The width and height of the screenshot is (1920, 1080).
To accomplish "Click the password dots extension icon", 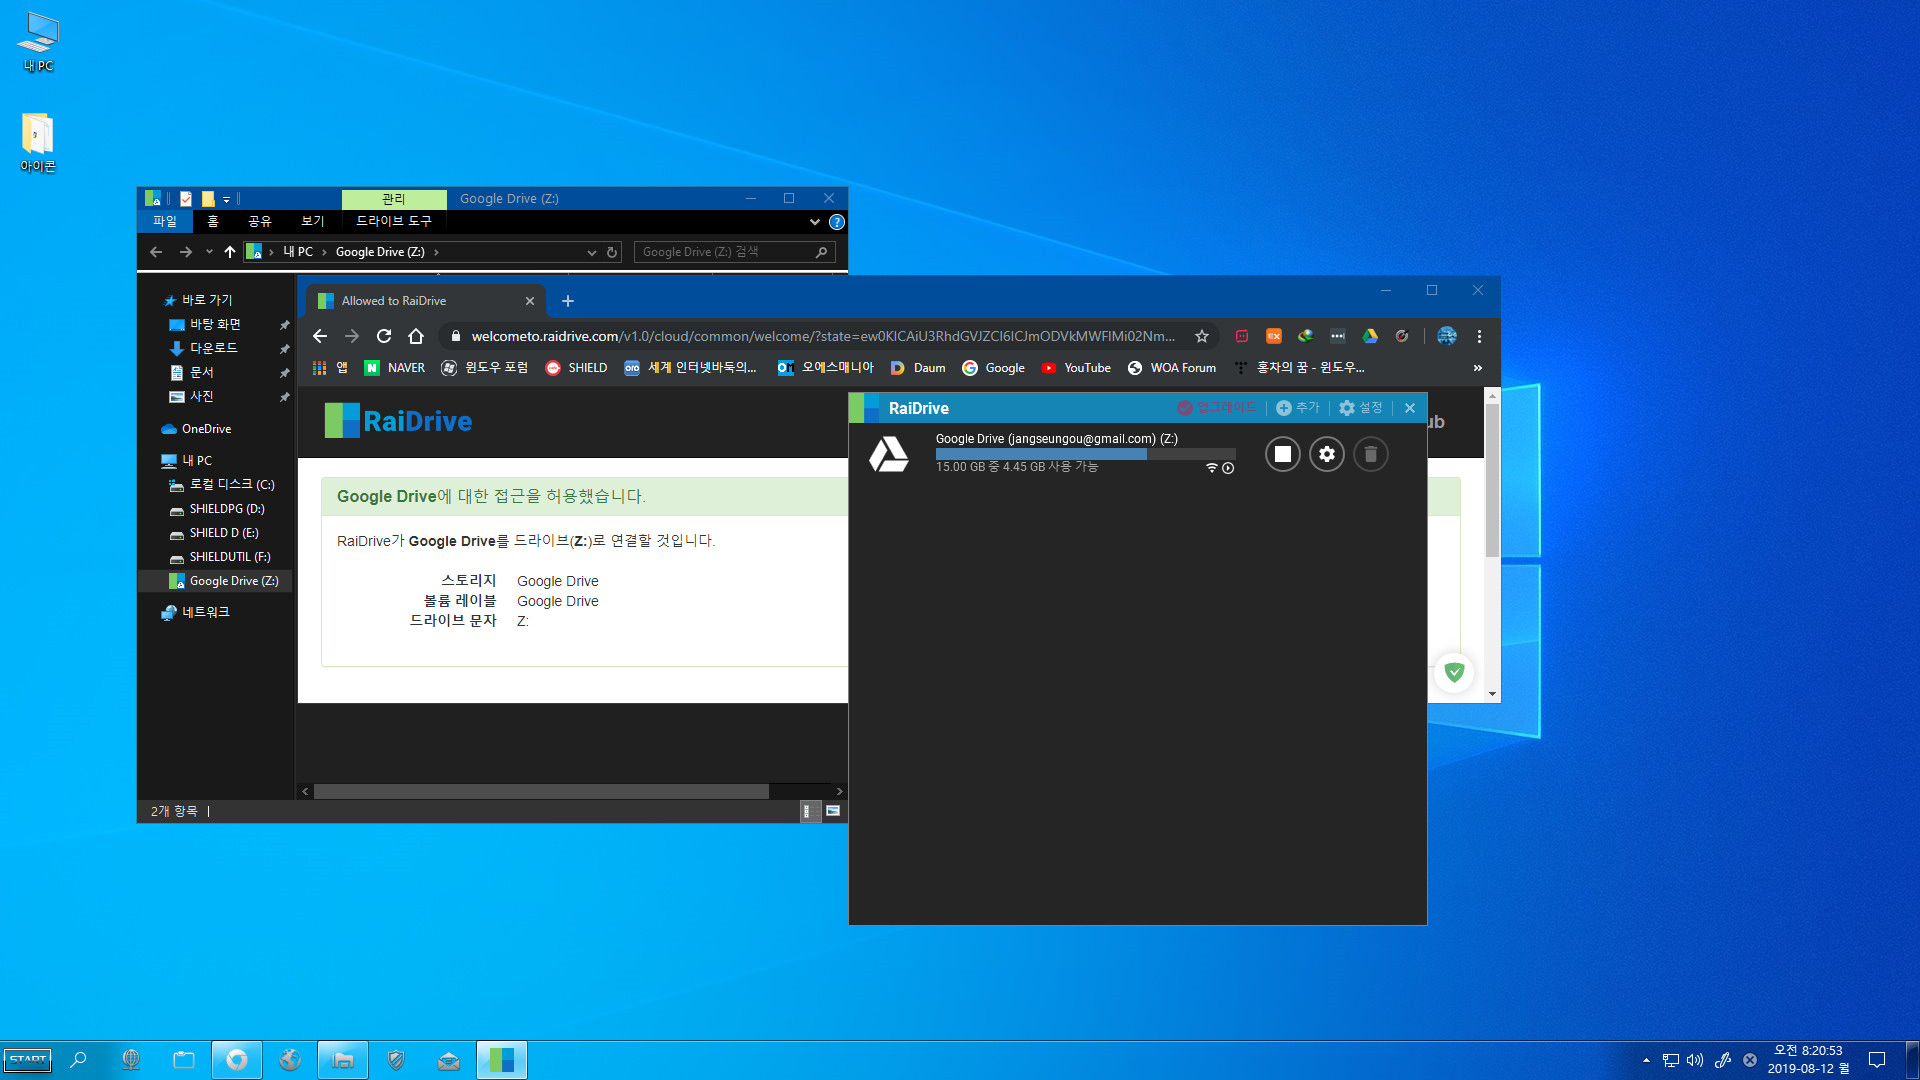I will (x=1337, y=336).
